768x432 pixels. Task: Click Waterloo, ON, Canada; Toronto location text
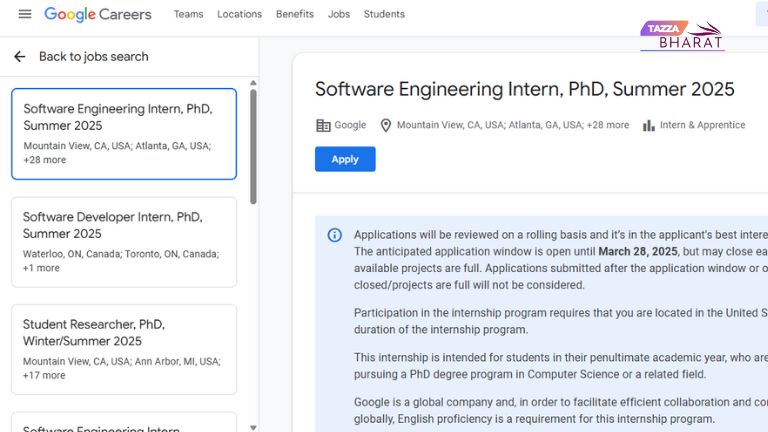click(x=121, y=261)
